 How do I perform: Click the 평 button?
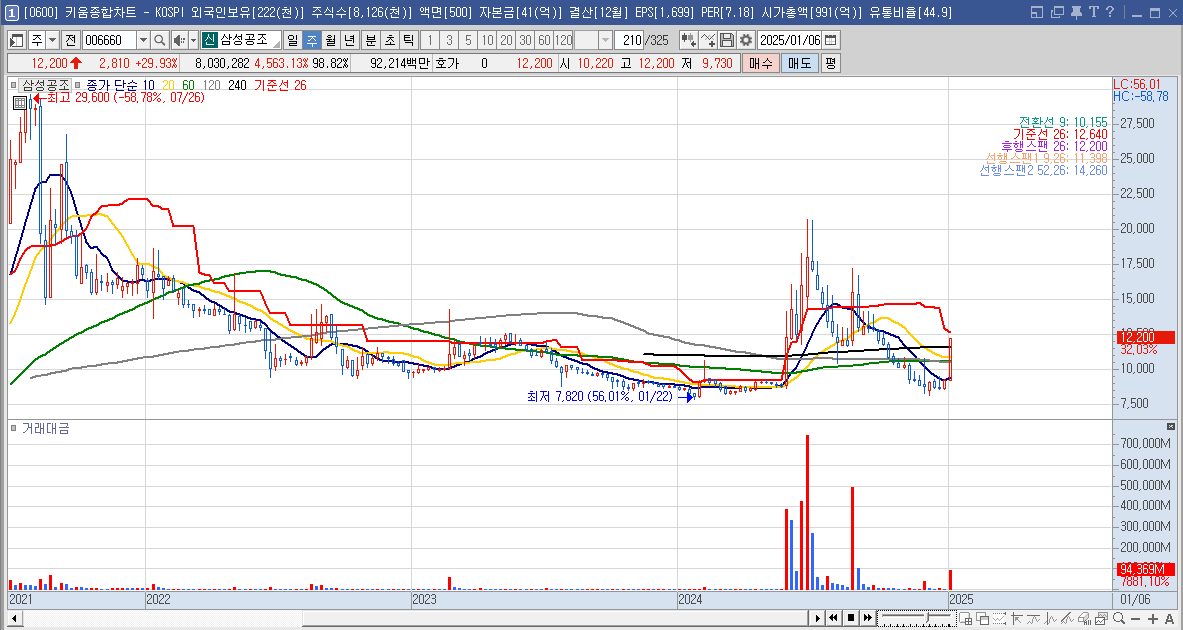830,63
